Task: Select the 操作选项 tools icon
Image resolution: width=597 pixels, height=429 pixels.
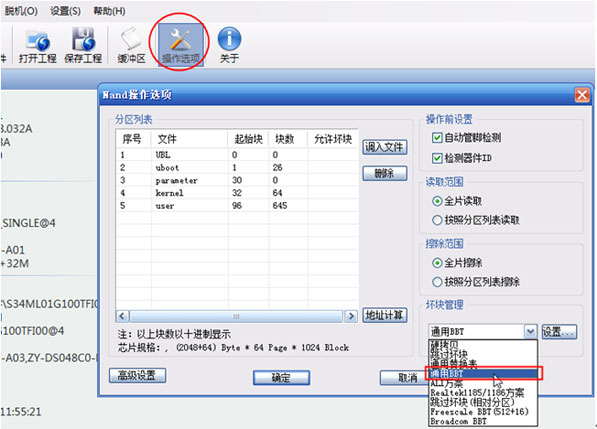Action: pos(181,46)
